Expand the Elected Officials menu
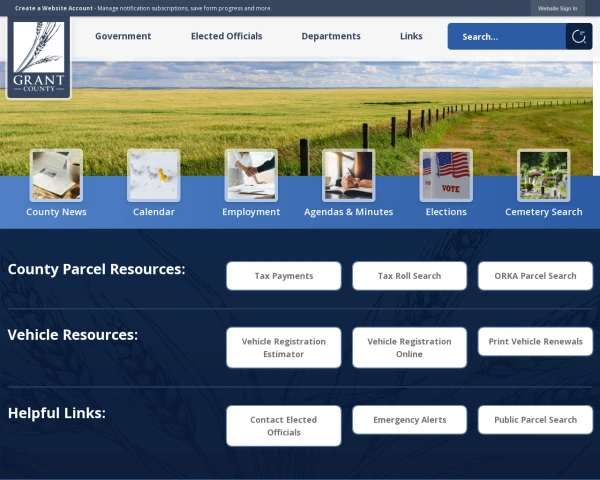Viewport: 600px width, 480px height. [226, 36]
